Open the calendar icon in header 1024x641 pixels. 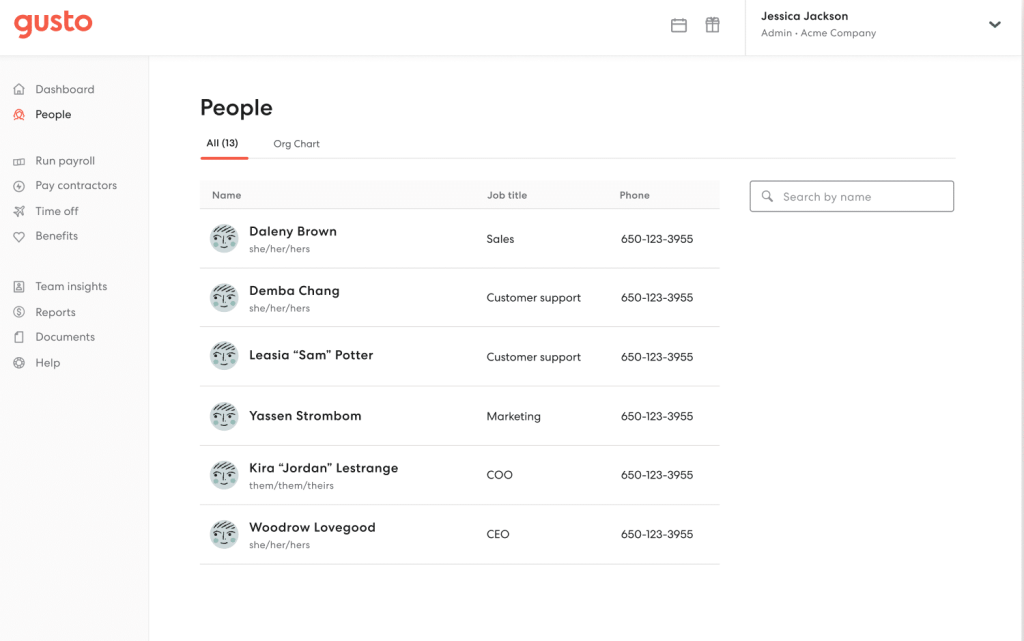pos(679,26)
